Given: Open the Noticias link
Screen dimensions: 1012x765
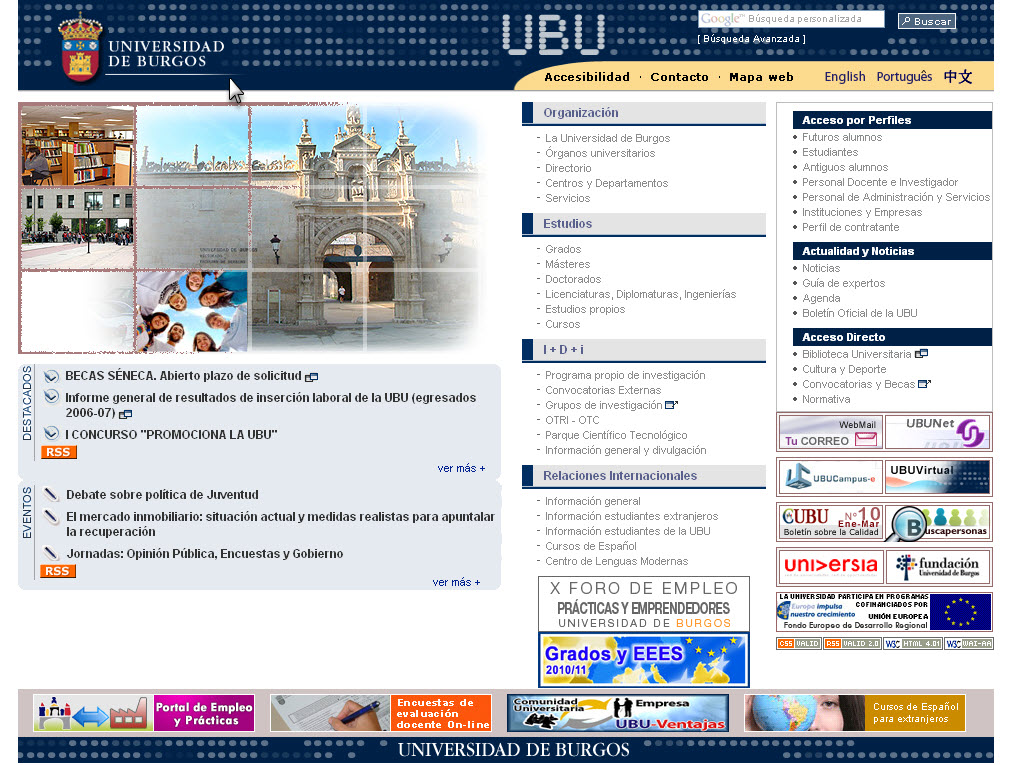Looking at the screenshot, I should pos(821,269).
